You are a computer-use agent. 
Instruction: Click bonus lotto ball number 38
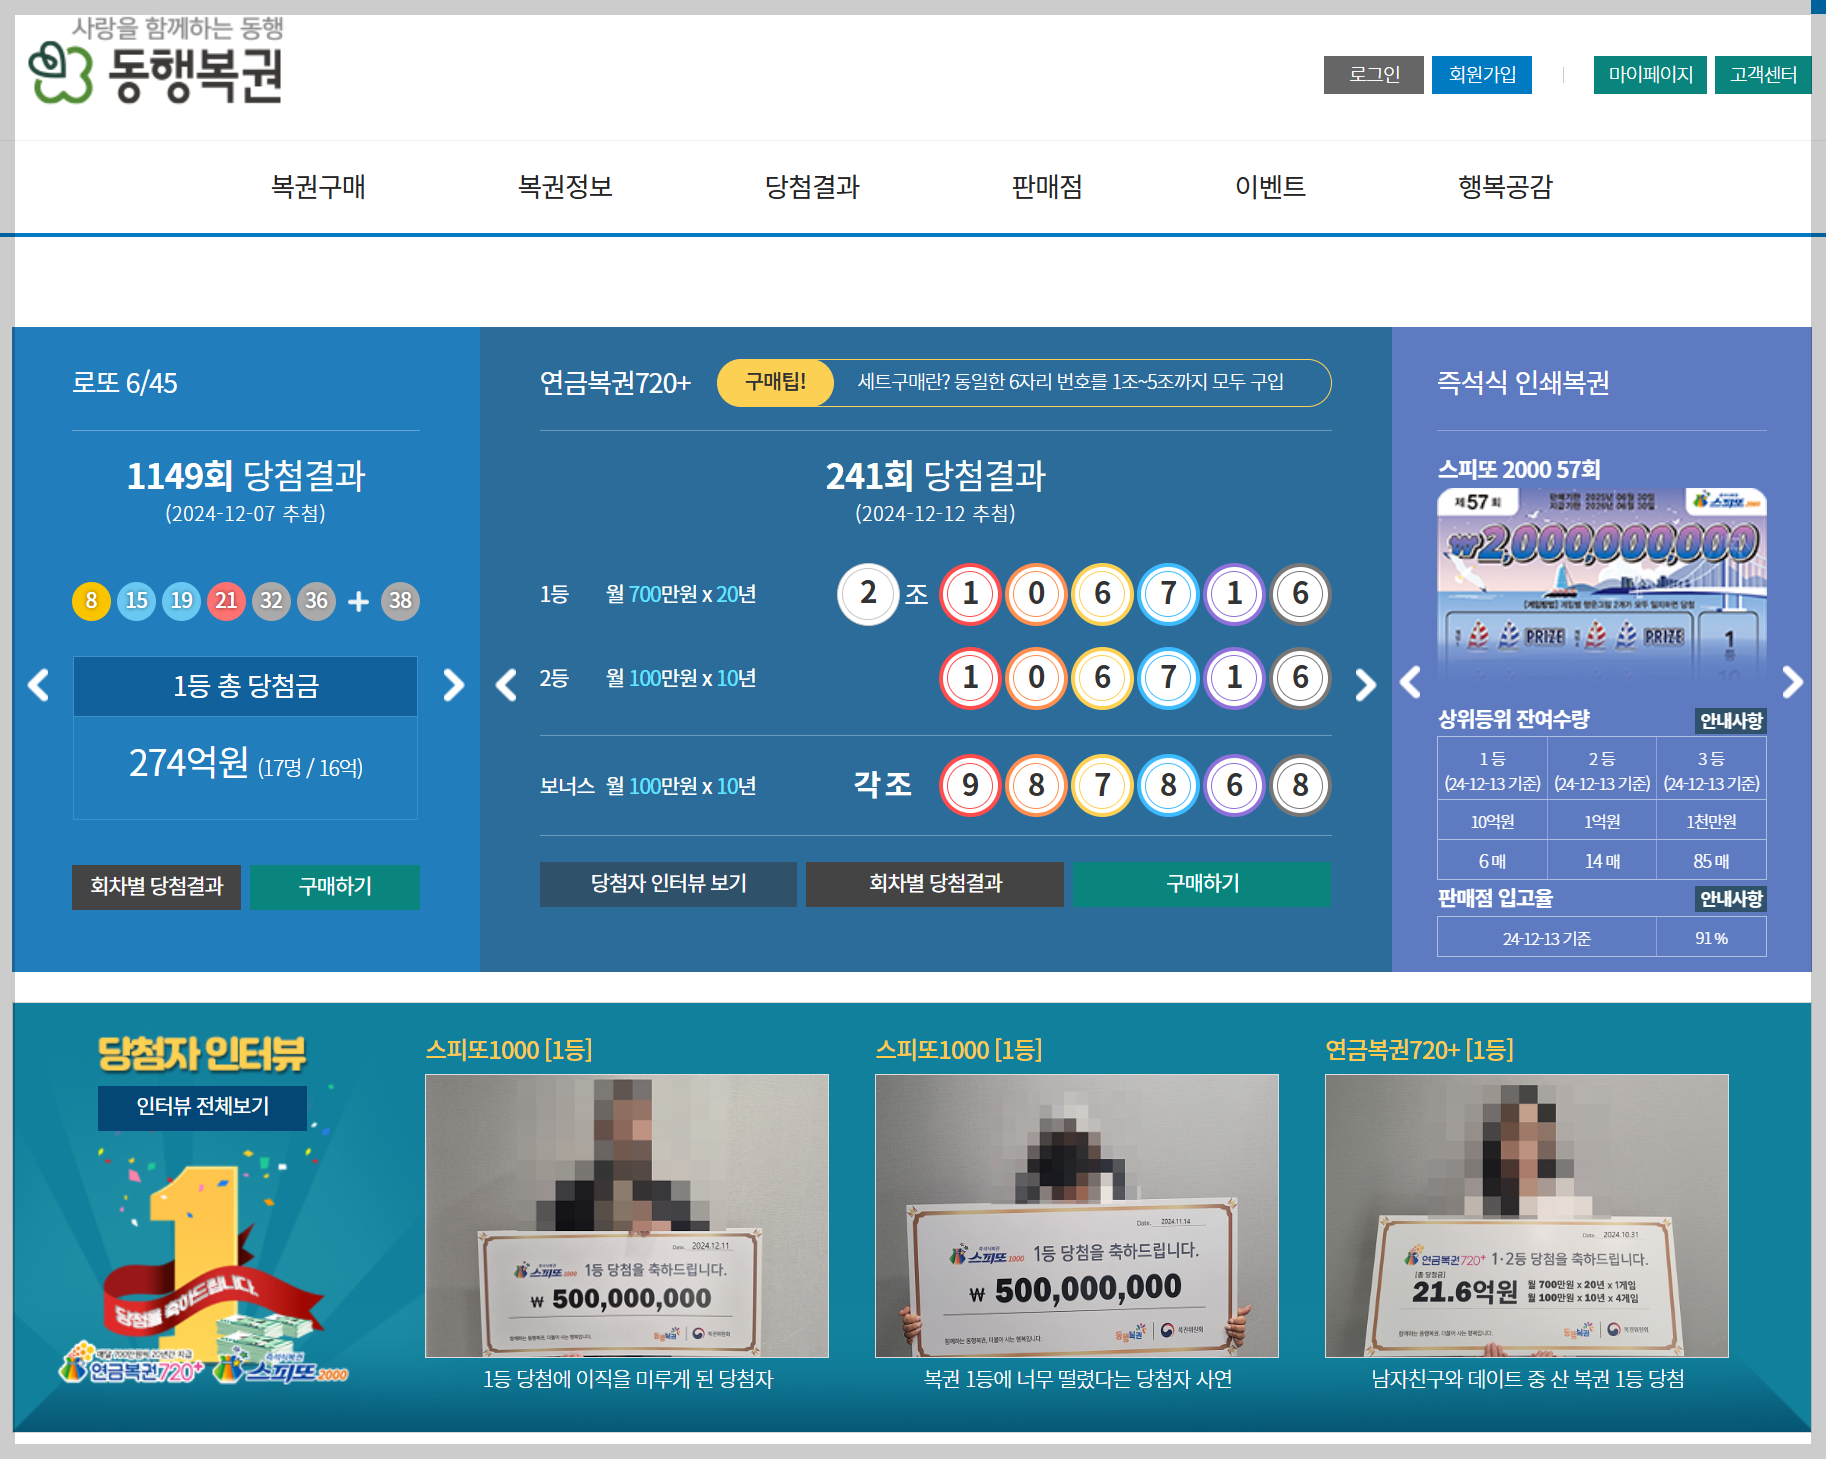pos(400,601)
